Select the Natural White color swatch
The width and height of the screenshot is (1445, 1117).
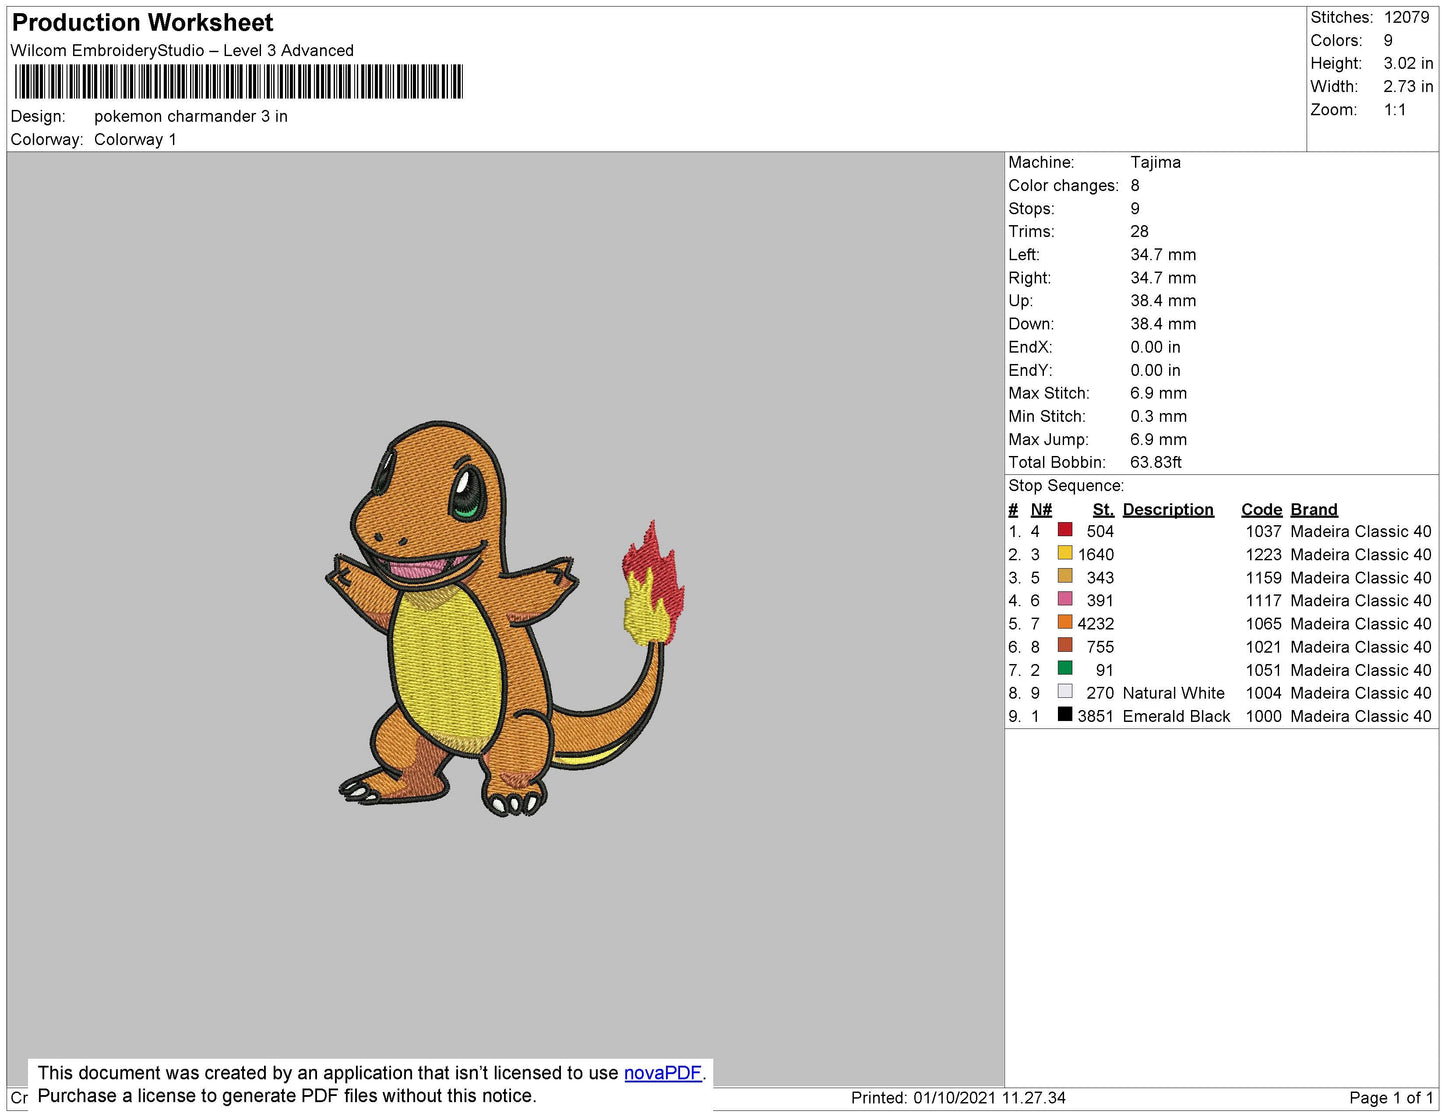[x=1065, y=691]
